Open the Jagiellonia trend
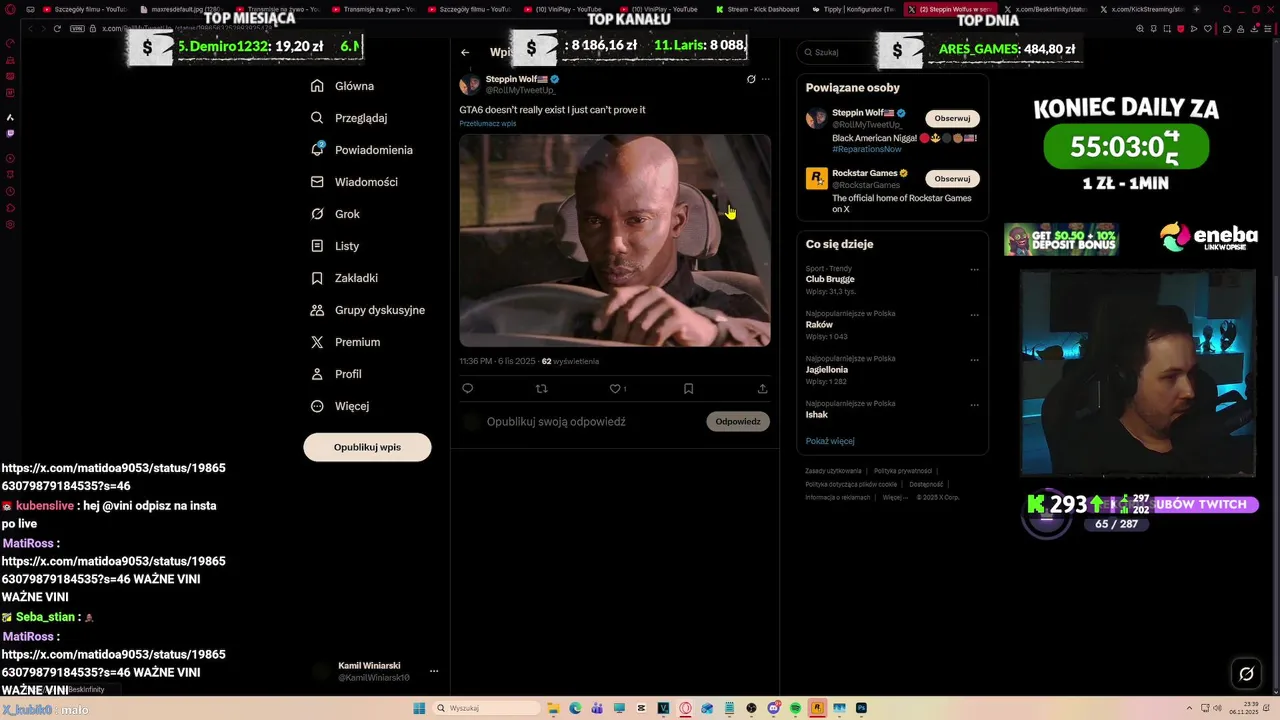1280x720 pixels. [826, 369]
